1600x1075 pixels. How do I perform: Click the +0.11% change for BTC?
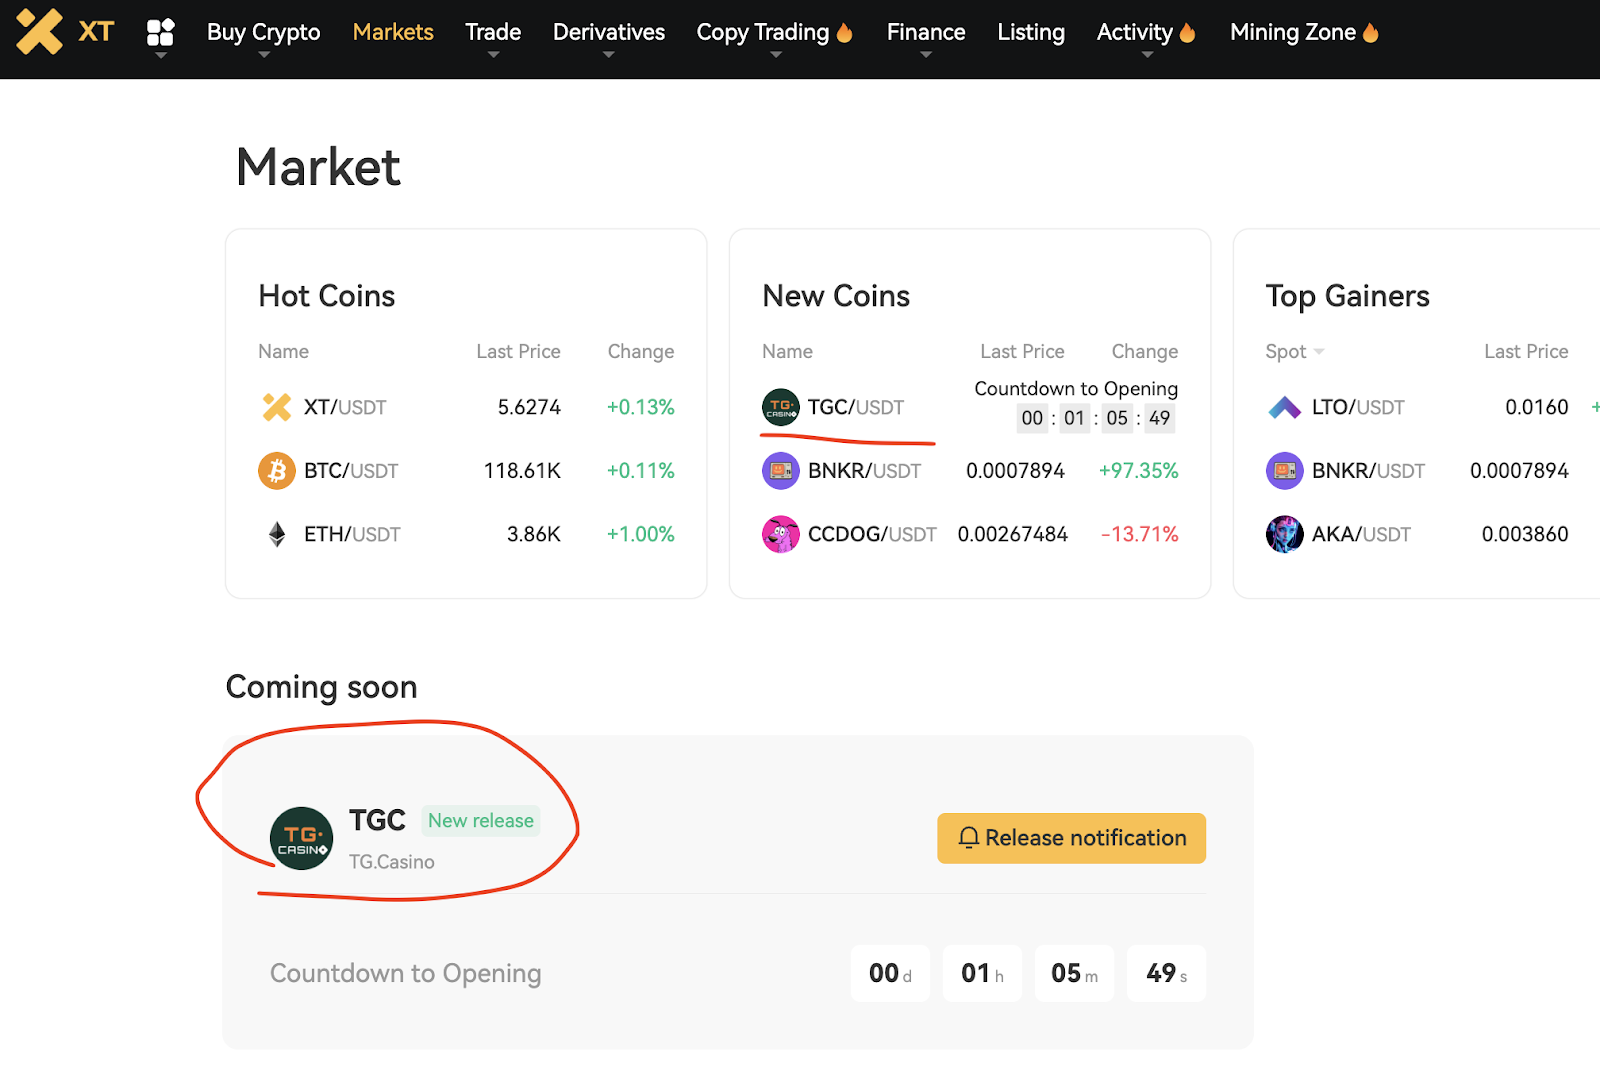click(641, 470)
